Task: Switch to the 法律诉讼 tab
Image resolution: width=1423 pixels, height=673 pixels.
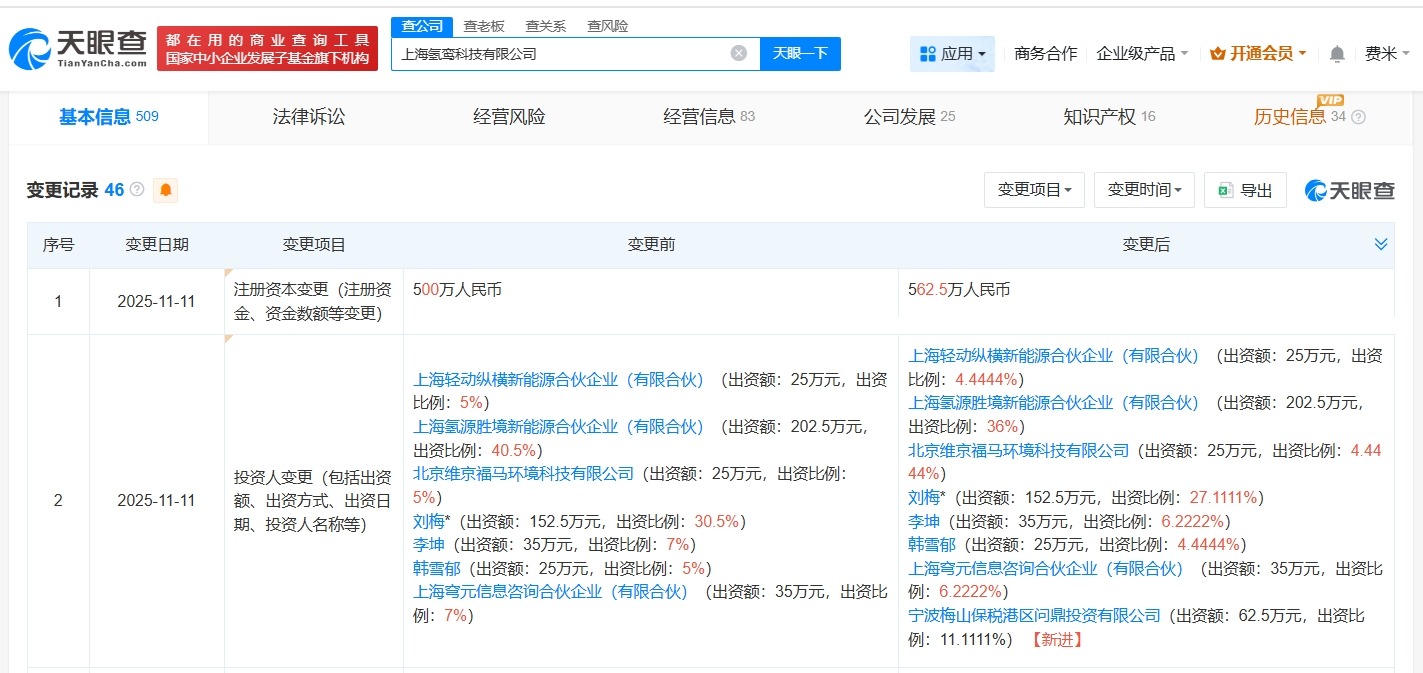Action: point(306,116)
